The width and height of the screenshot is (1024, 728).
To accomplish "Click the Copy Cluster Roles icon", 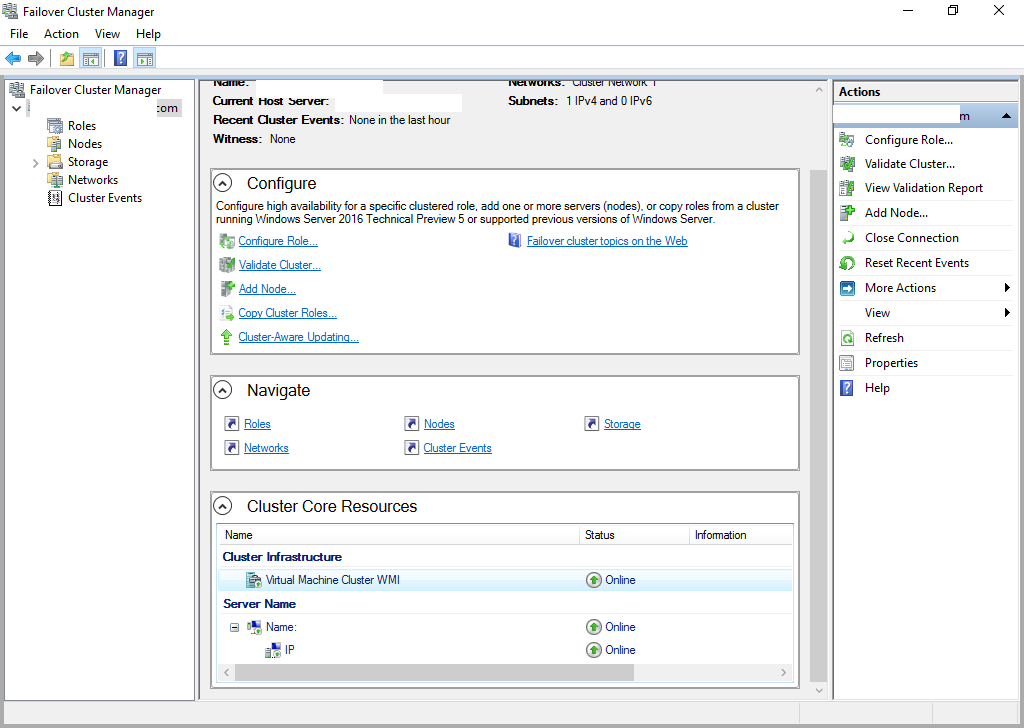I will point(227,313).
